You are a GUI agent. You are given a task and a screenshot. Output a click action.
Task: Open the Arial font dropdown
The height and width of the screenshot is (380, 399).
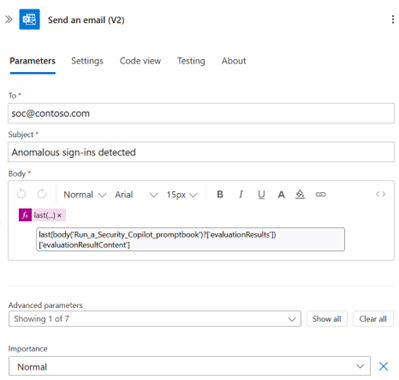click(x=136, y=195)
